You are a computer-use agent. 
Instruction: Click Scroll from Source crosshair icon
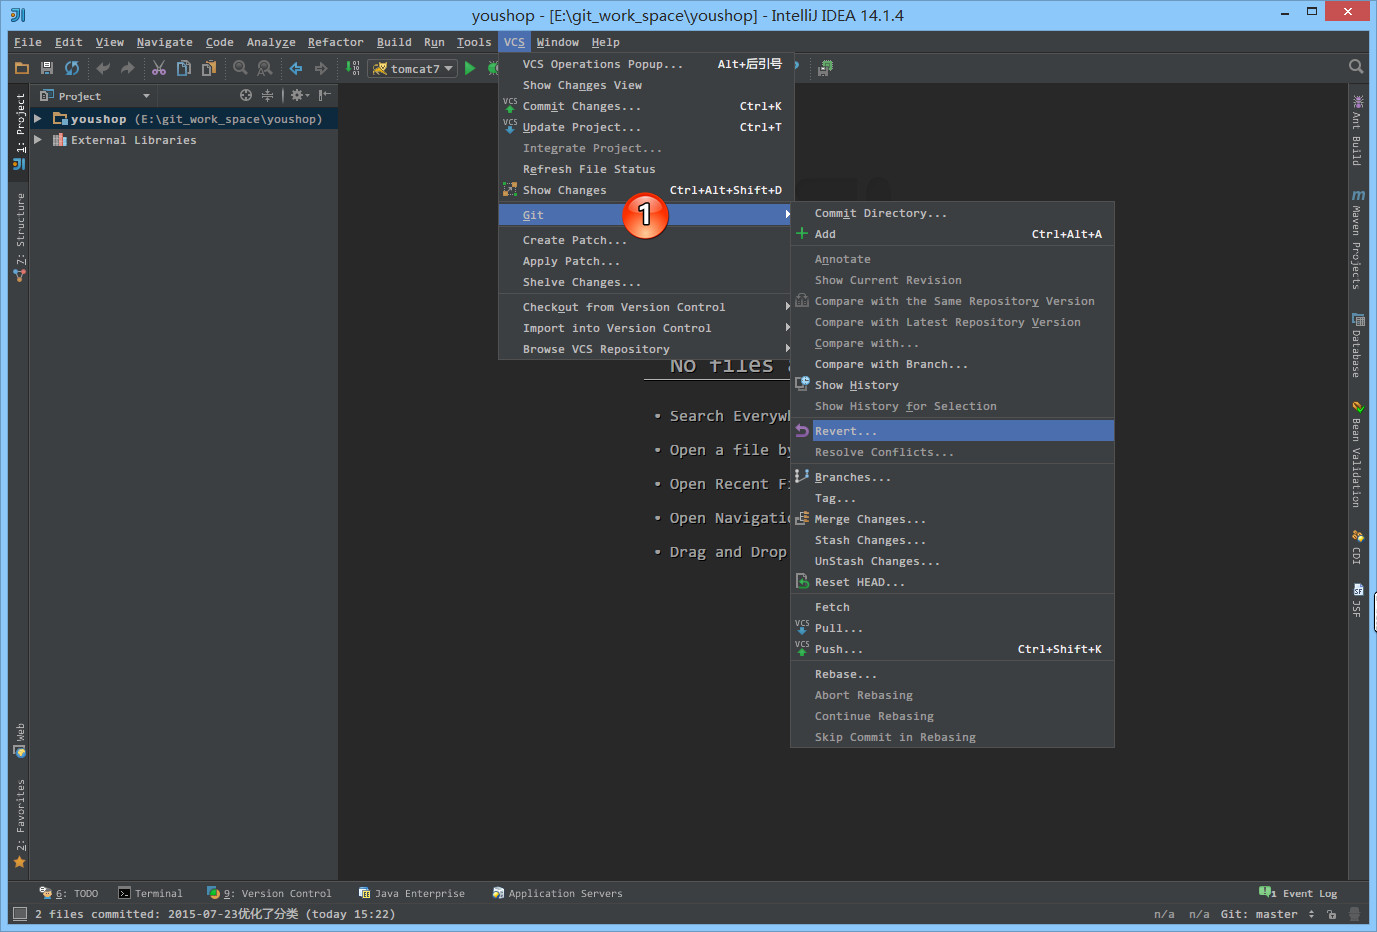(x=246, y=96)
